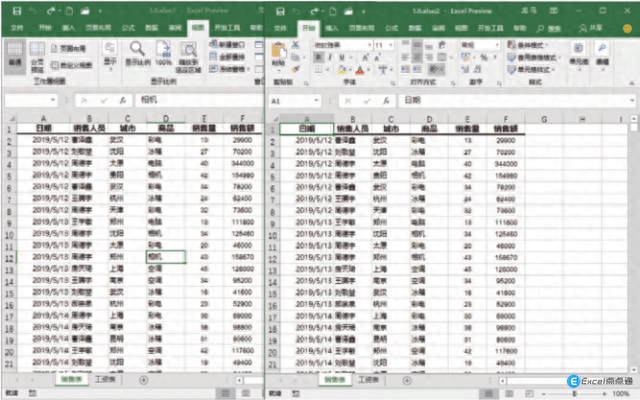Viewport: 640px width, 400px height.
Task: Click redo arrow in right window toolbar
Action: coord(314,11)
